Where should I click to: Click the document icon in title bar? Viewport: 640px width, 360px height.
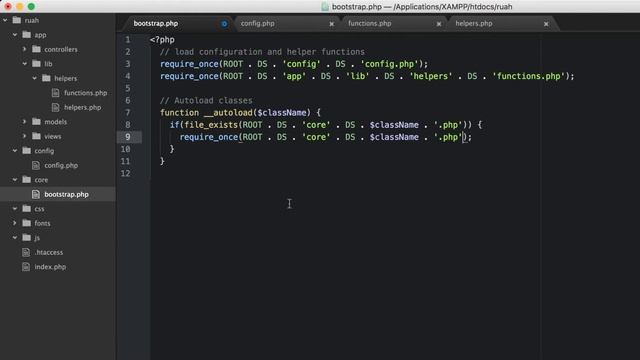click(325, 7)
